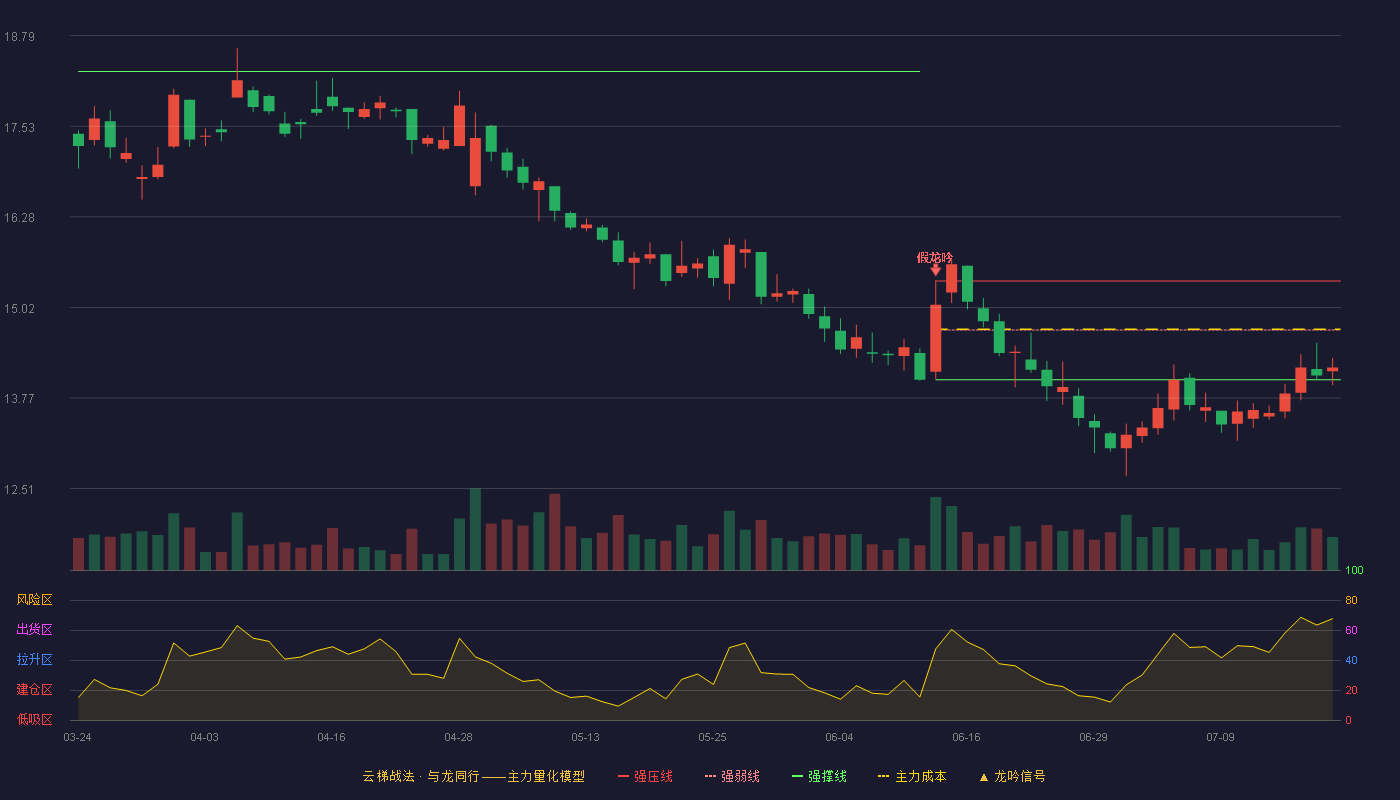
Task: Click the 04-03 date label
Action: click(x=204, y=737)
